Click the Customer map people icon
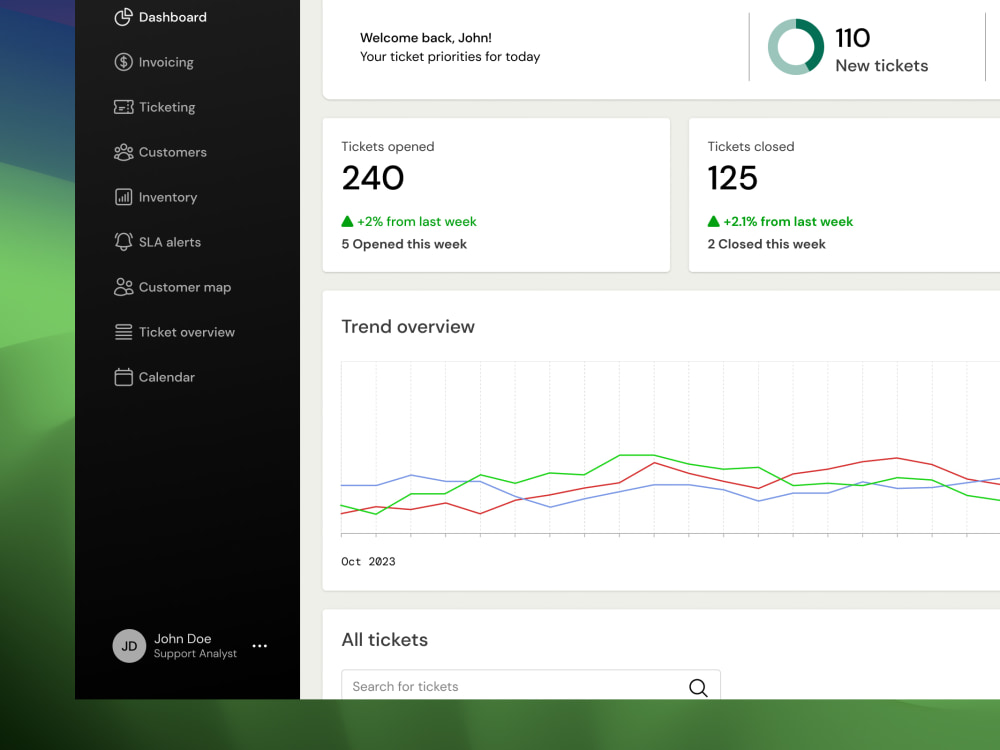Screen dimensions: 1000x750 [x=123, y=287]
